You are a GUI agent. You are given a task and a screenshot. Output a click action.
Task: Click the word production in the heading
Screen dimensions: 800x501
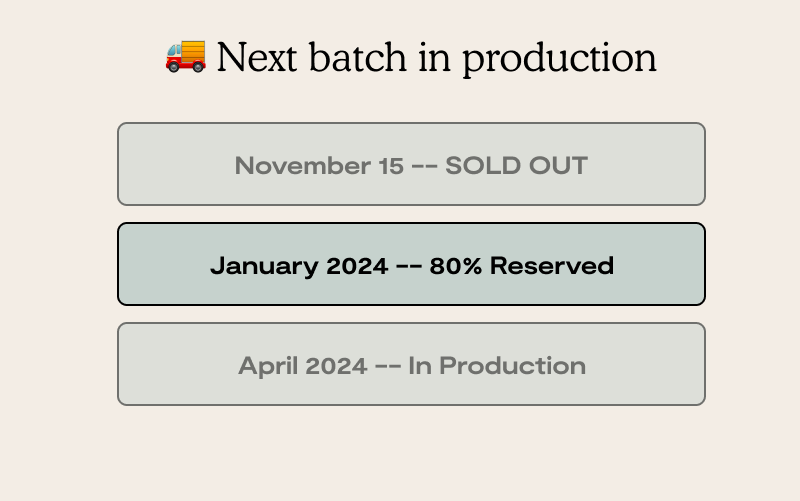click(560, 59)
